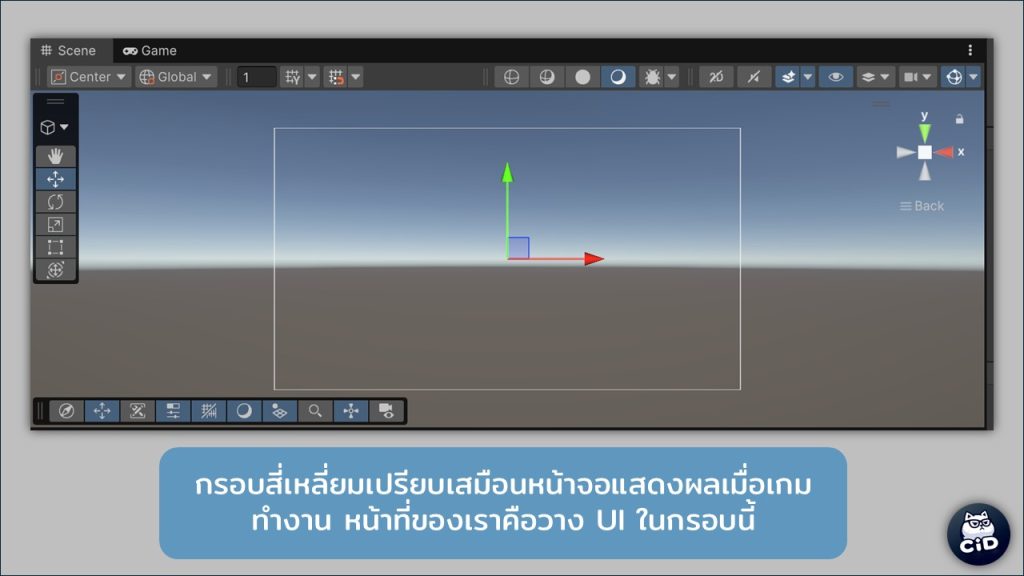Click the Back label under orientation gizmo

point(922,206)
